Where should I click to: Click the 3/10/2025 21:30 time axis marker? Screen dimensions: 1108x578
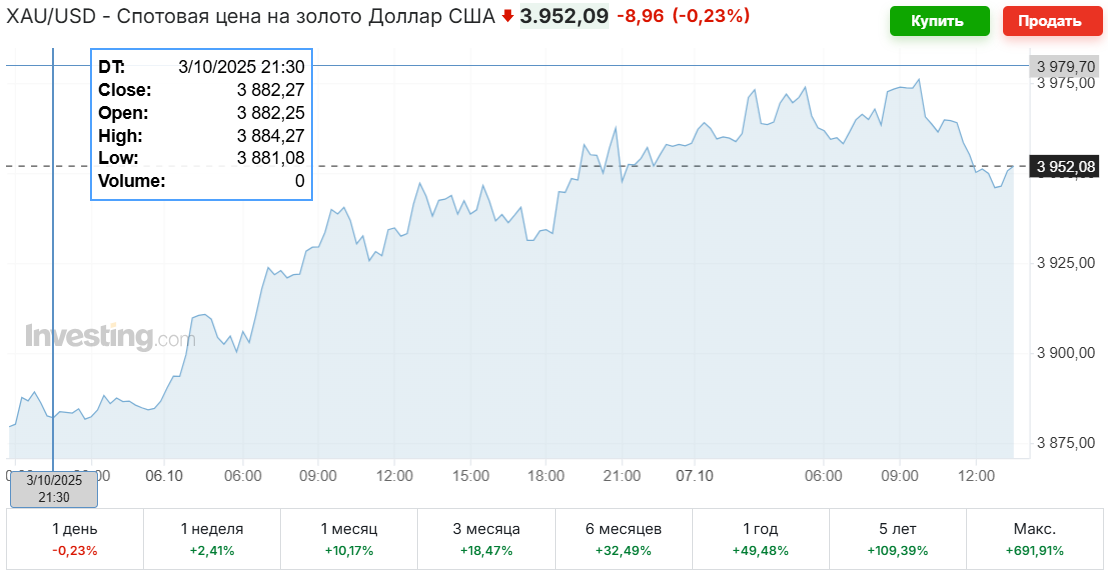click(54, 489)
